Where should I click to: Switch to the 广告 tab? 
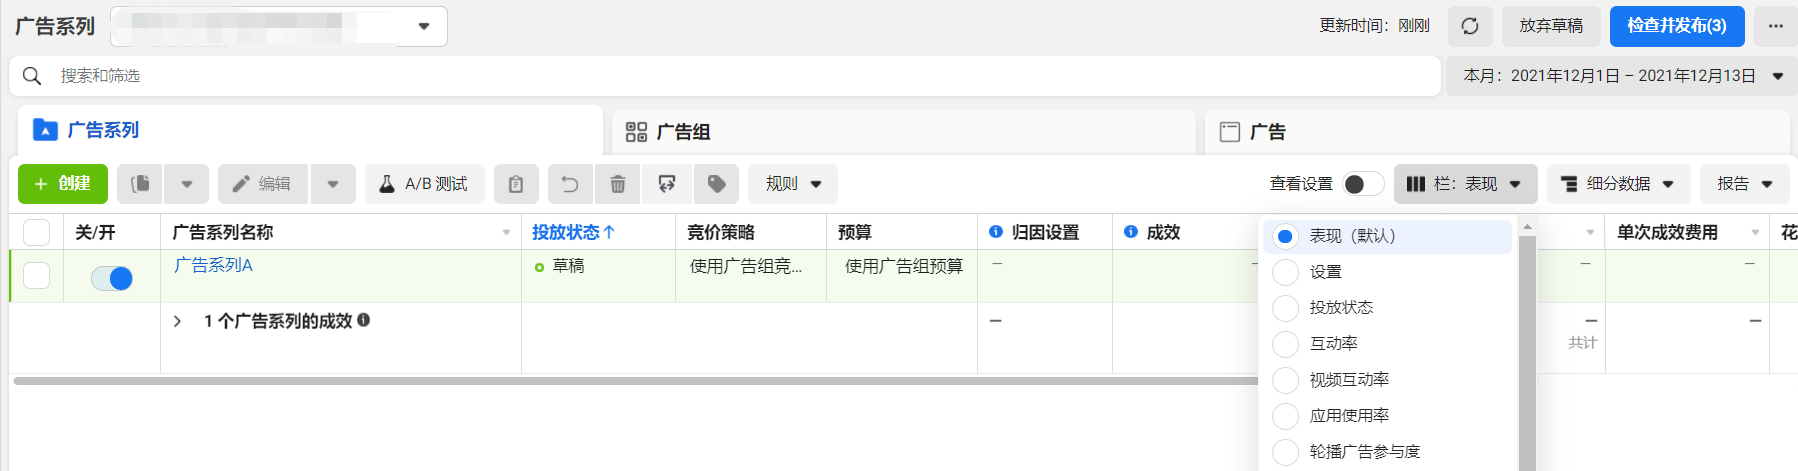click(x=1497, y=132)
